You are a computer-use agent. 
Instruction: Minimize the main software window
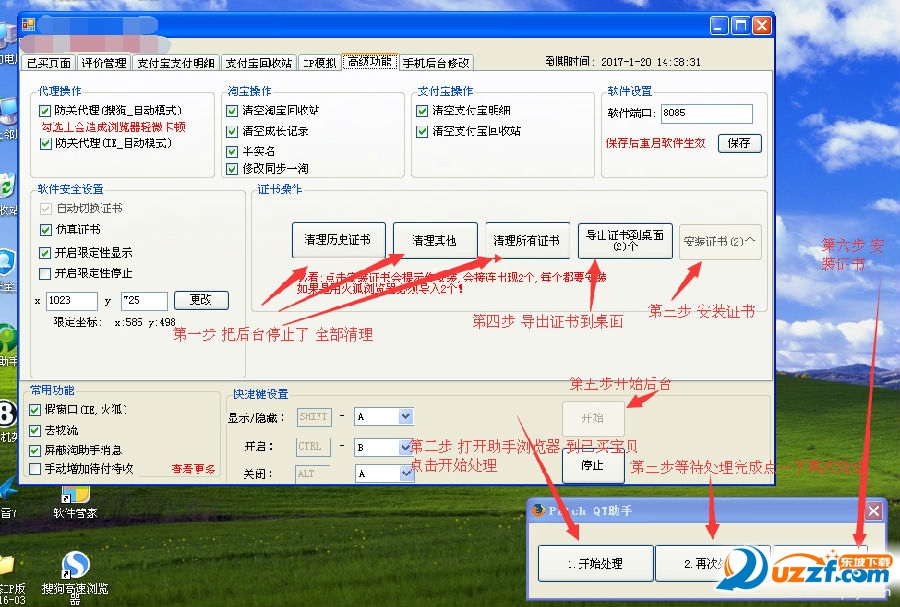tap(719, 25)
